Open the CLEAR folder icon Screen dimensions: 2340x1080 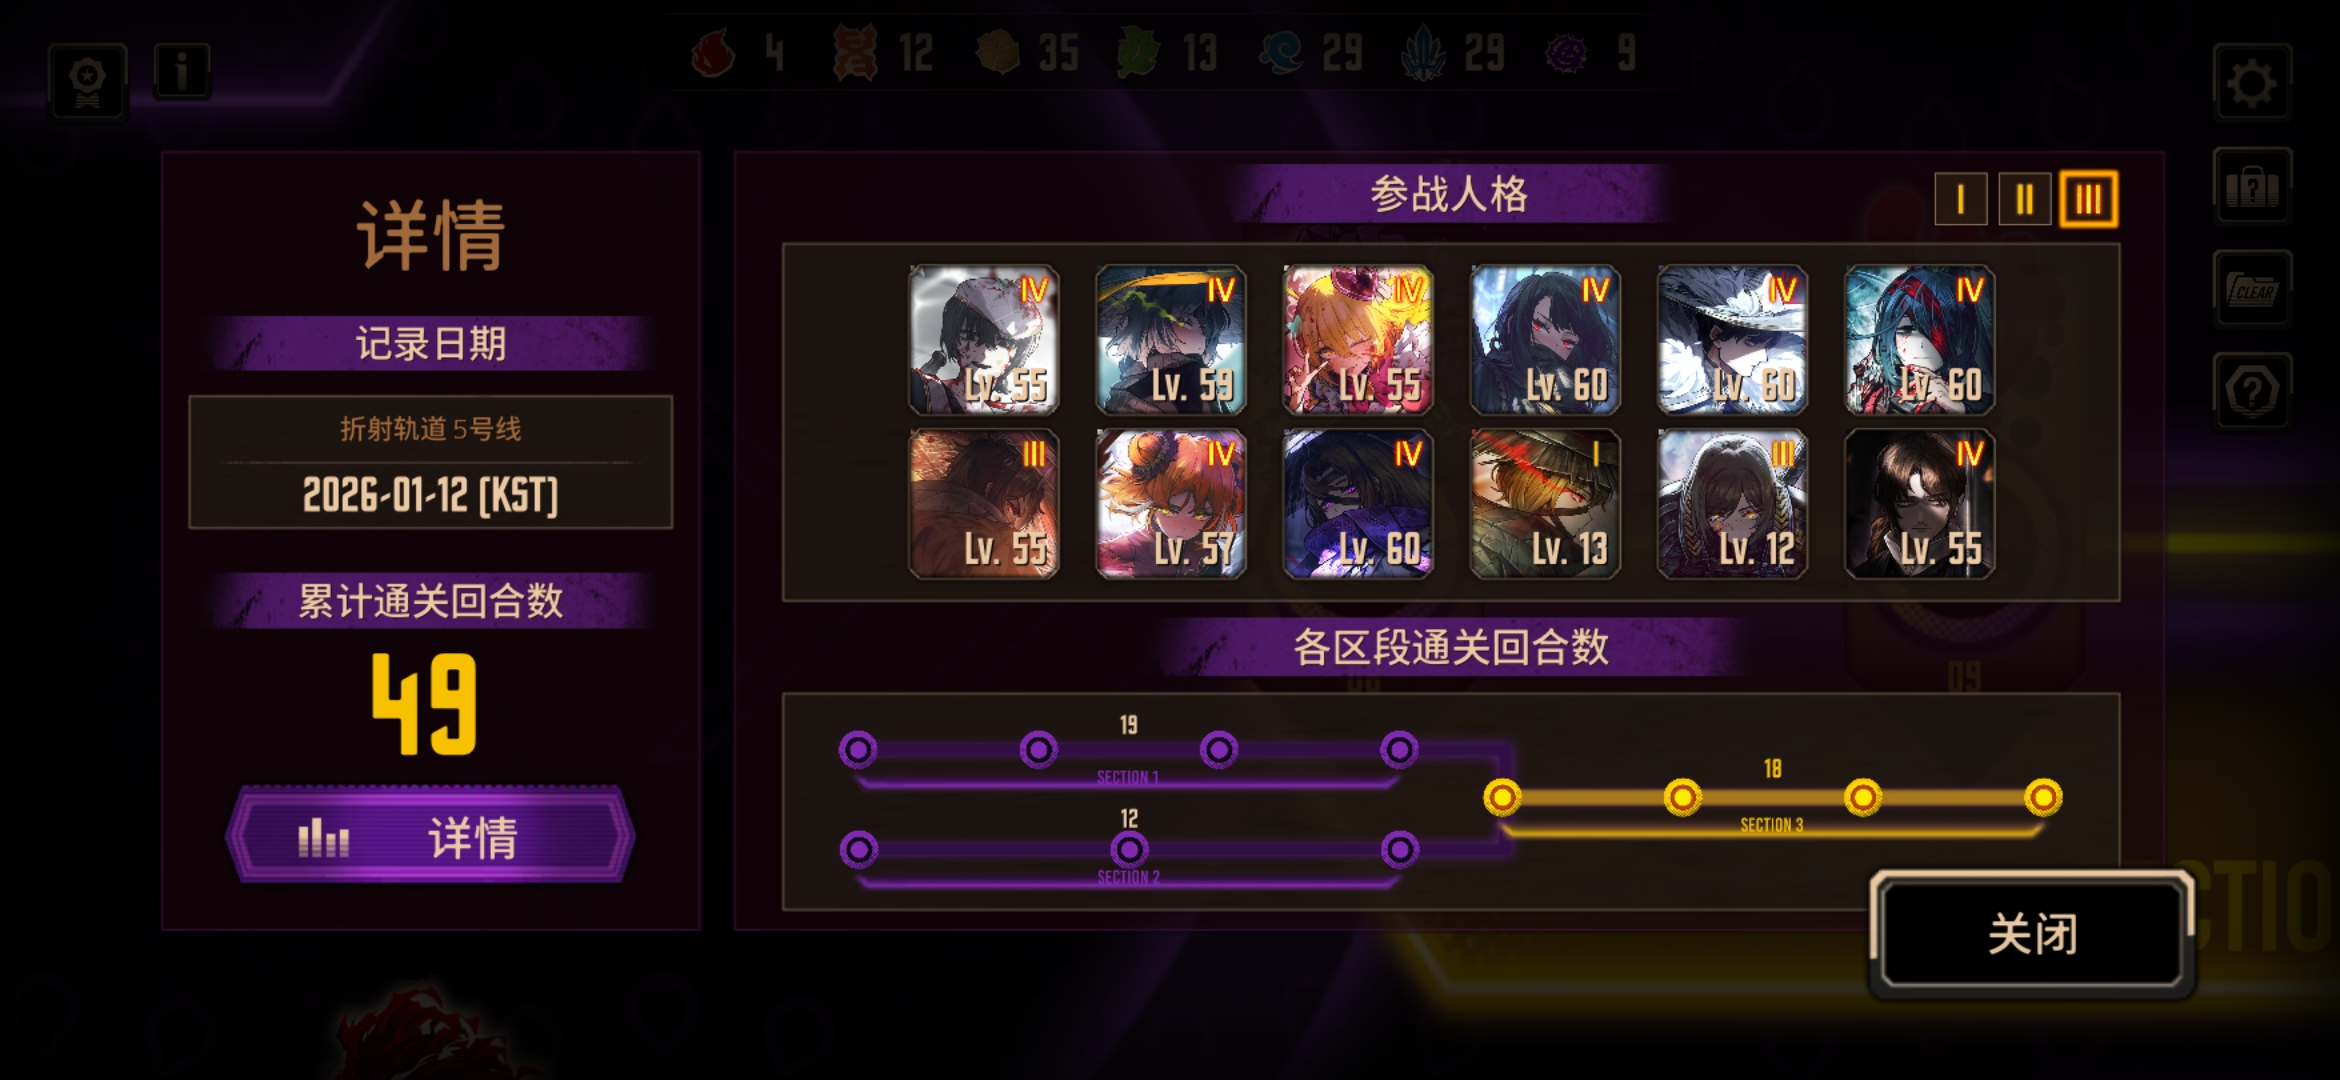pyautogui.click(x=2252, y=289)
